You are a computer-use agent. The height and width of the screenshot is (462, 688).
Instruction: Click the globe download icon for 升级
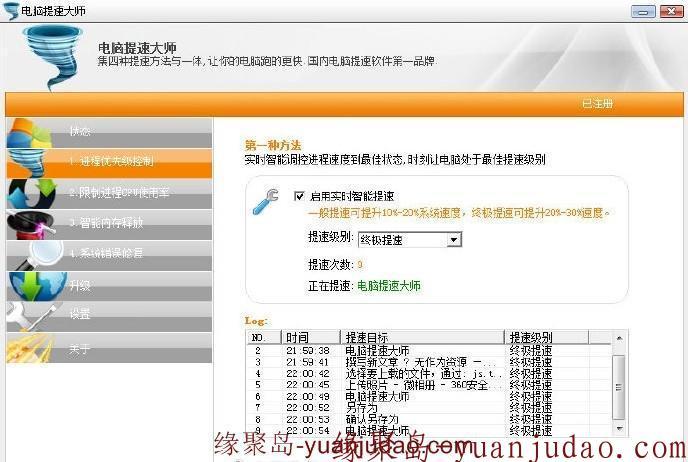[x=30, y=284]
